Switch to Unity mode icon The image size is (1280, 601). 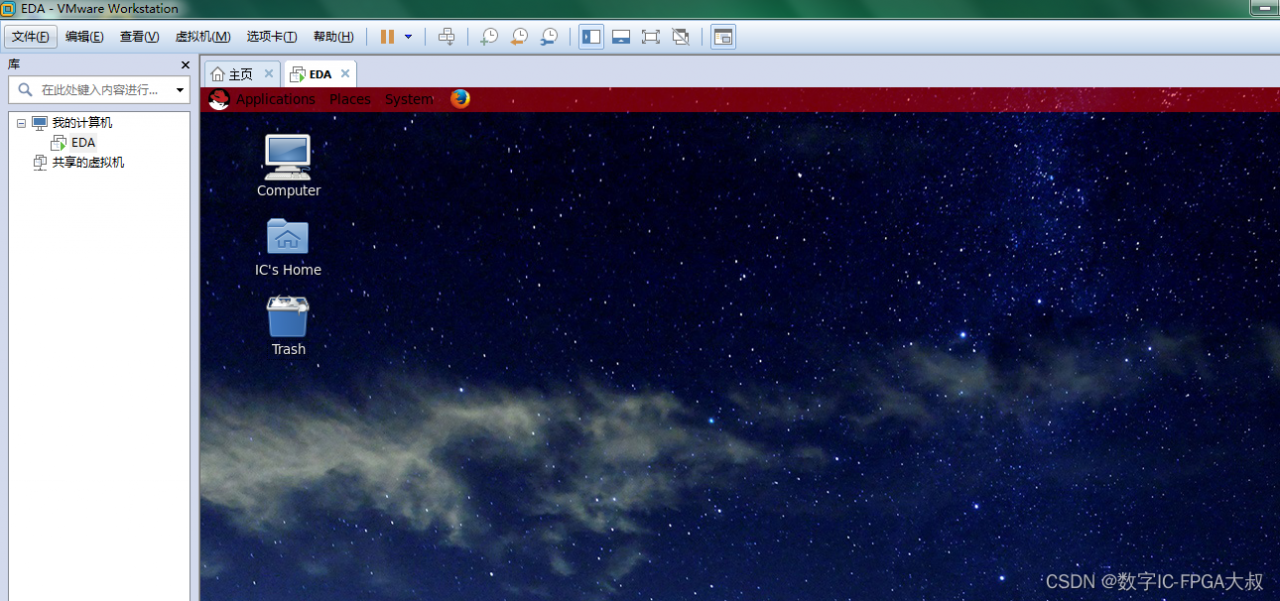pyautogui.click(x=681, y=37)
